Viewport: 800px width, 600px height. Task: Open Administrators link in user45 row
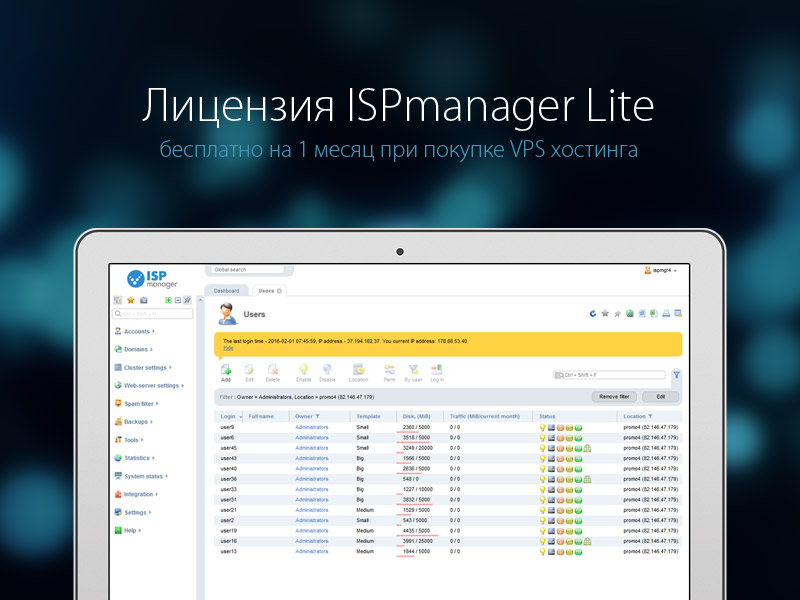point(312,448)
